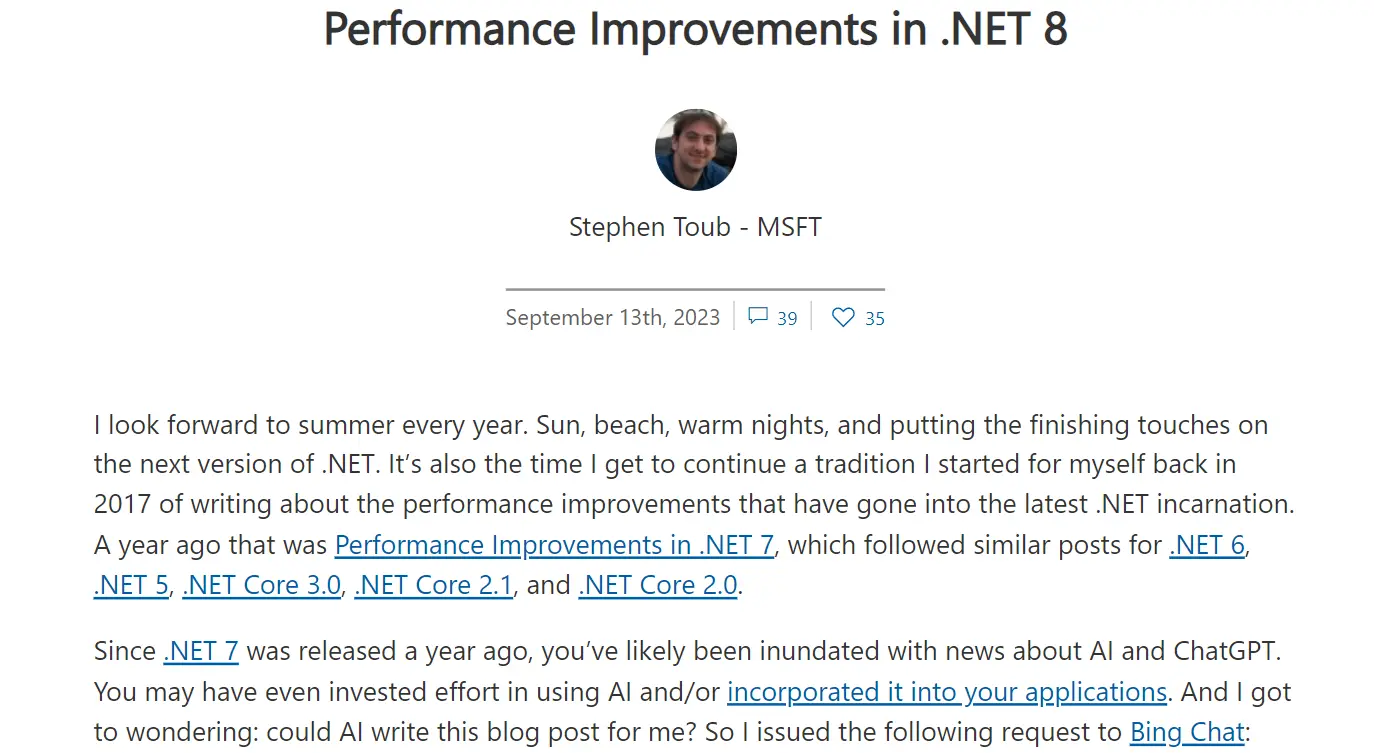
Task: Click the comment count number 39
Action: [787, 319]
